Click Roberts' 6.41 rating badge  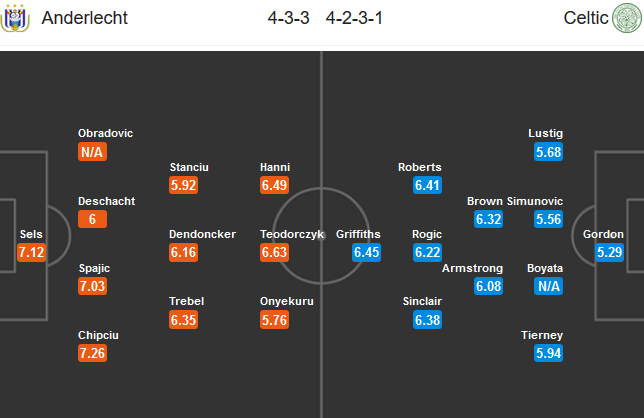[428, 185]
